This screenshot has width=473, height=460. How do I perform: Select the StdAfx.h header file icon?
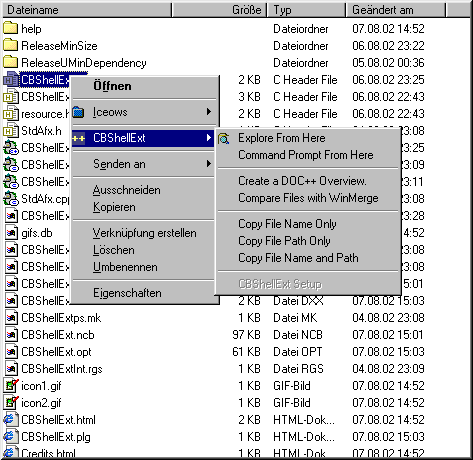[x=10, y=131]
